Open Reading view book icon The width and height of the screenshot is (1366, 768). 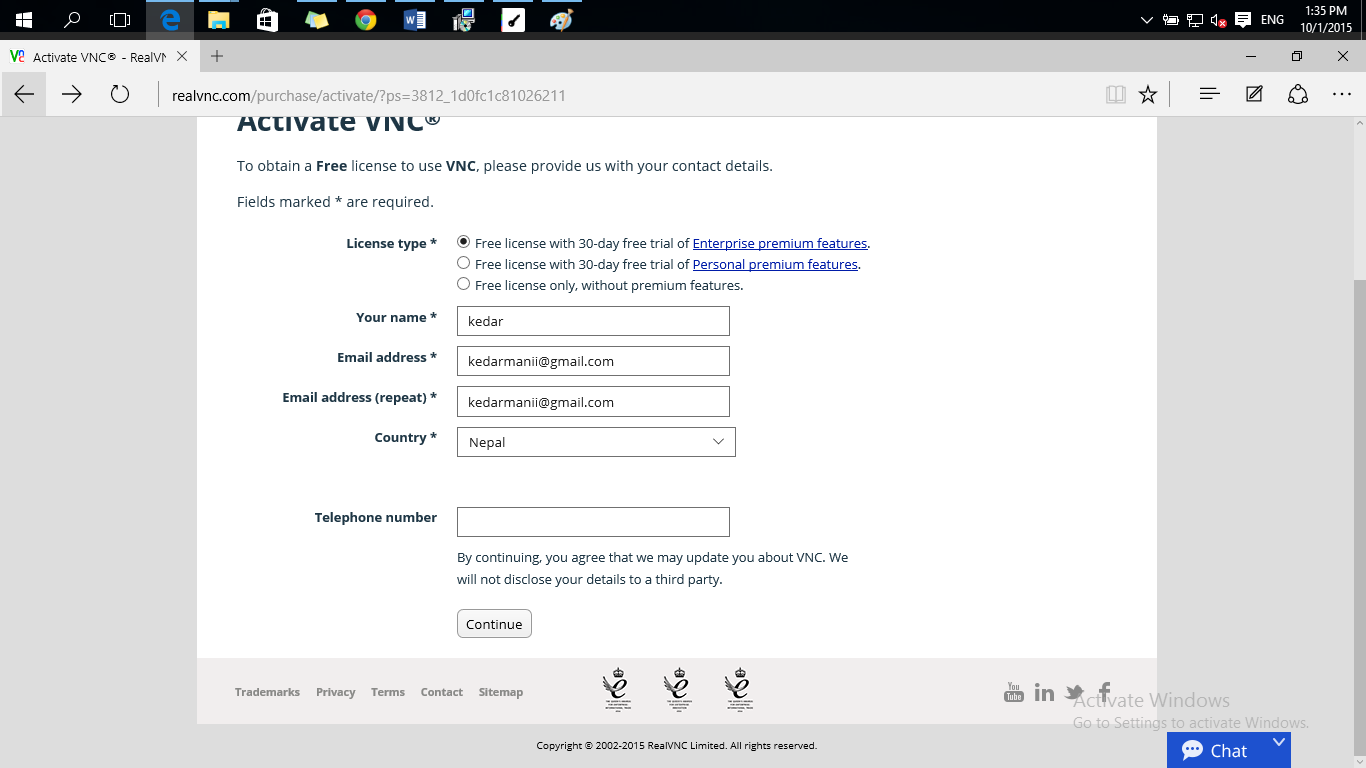tap(1116, 94)
